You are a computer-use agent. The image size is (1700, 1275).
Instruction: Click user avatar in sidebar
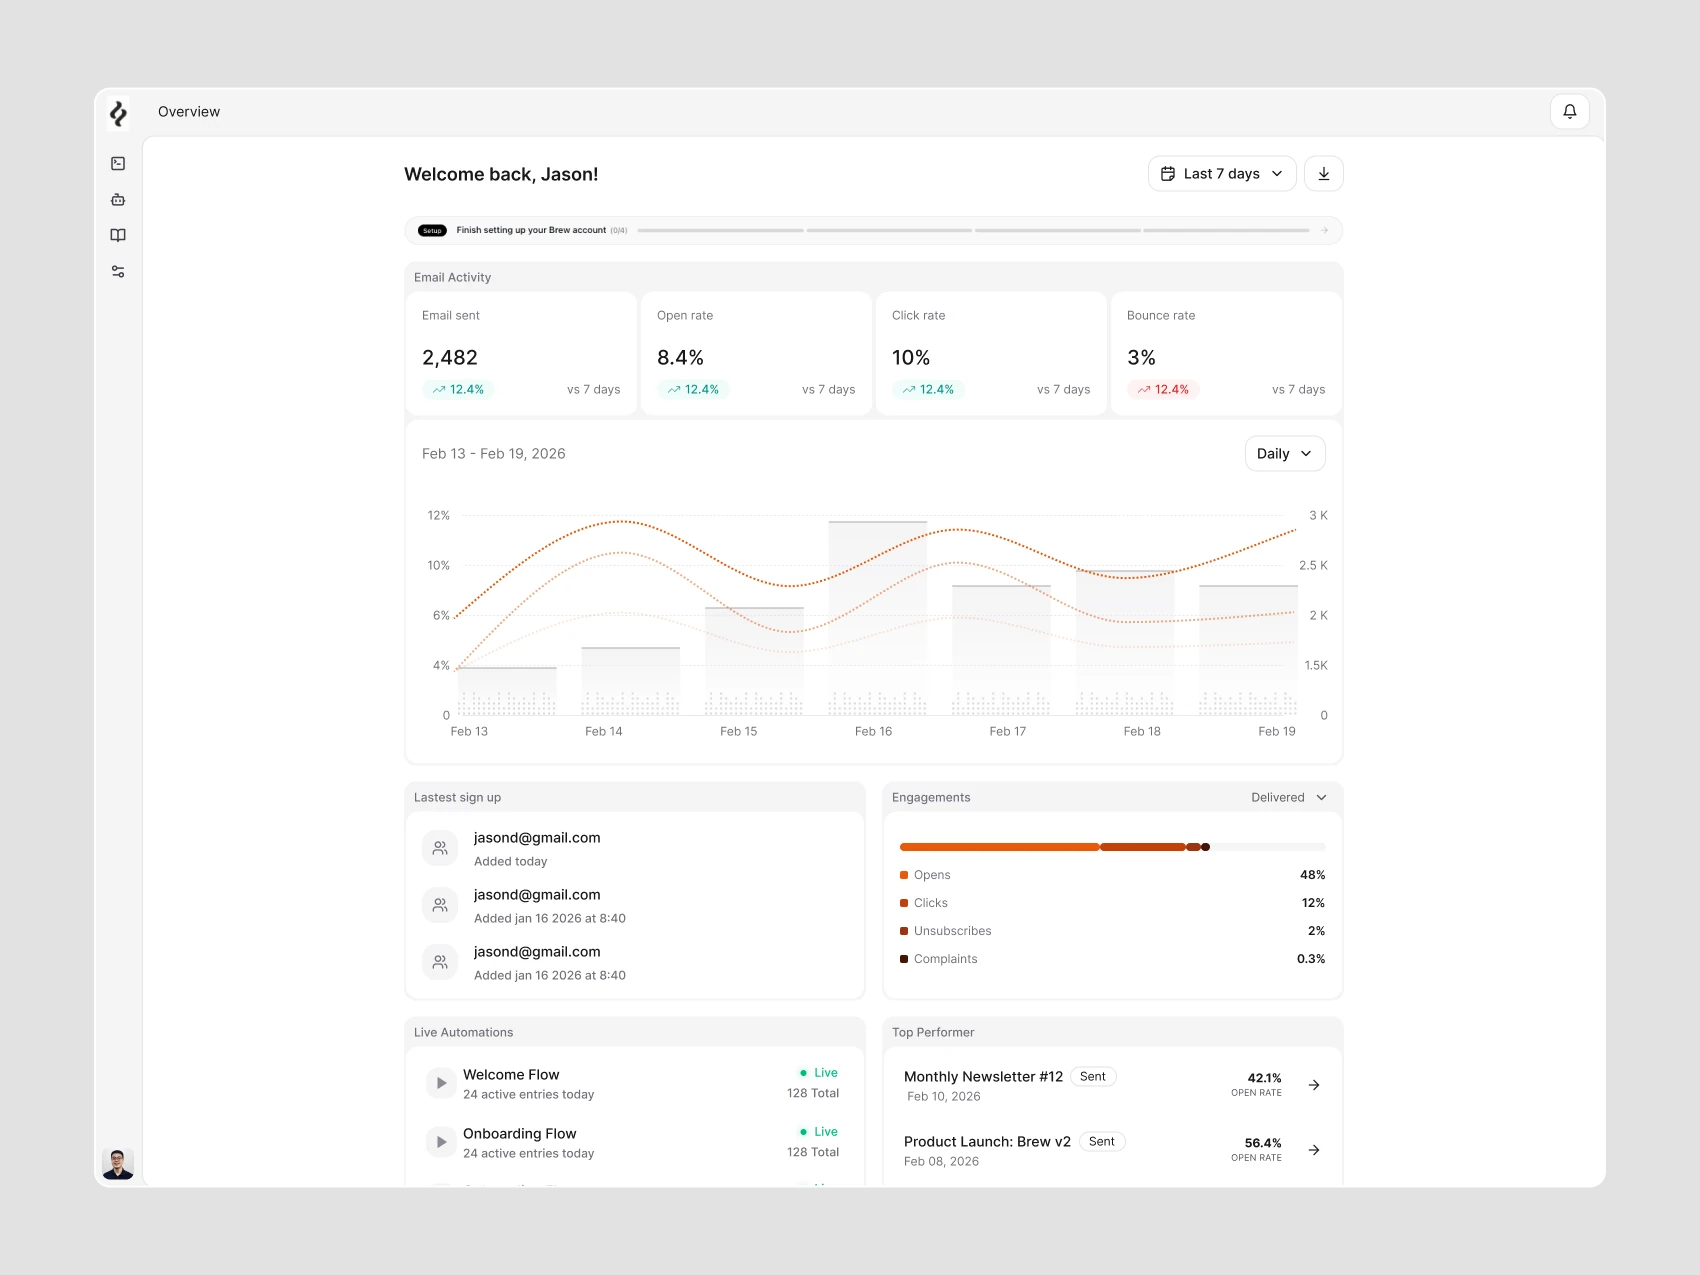118,1163
